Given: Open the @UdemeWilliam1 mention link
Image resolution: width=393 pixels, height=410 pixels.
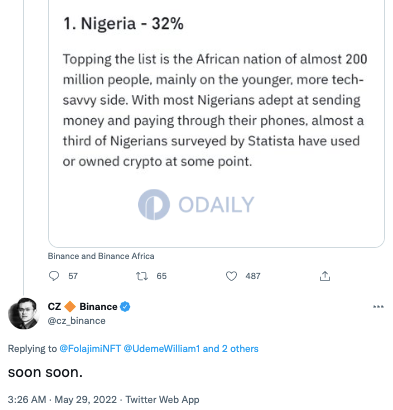Looking at the screenshot, I should pos(162,349).
